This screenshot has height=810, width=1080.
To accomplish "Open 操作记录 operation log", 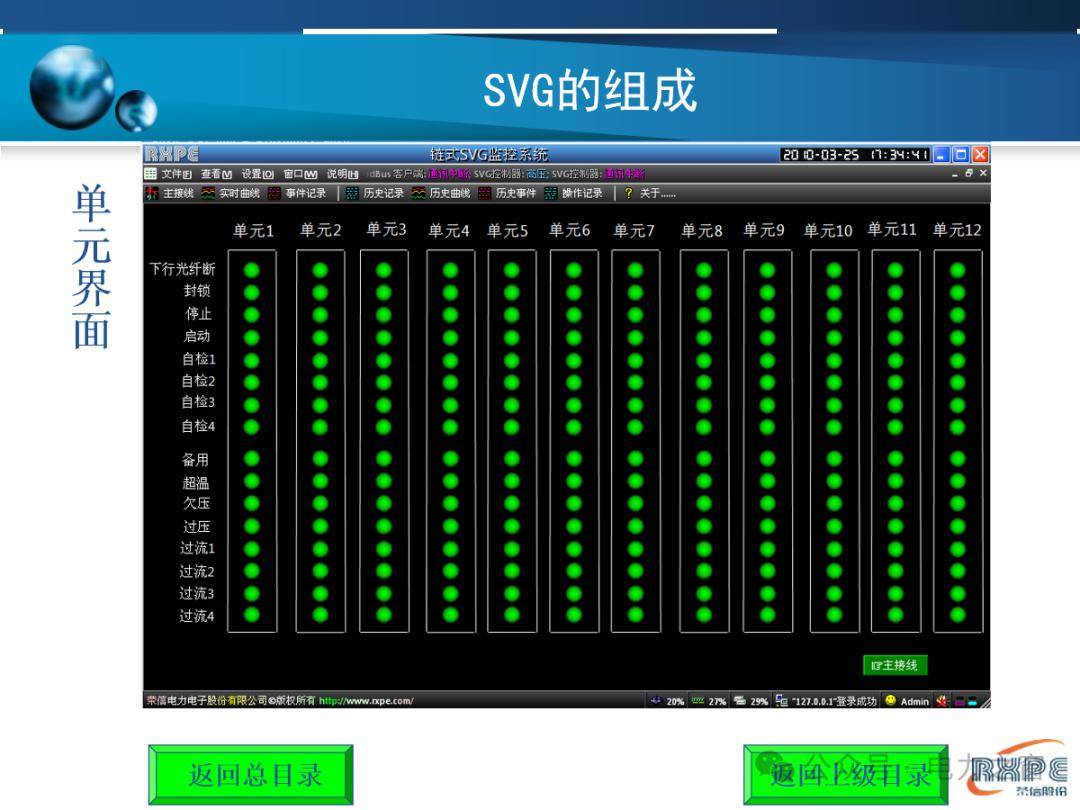I will coord(574,193).
